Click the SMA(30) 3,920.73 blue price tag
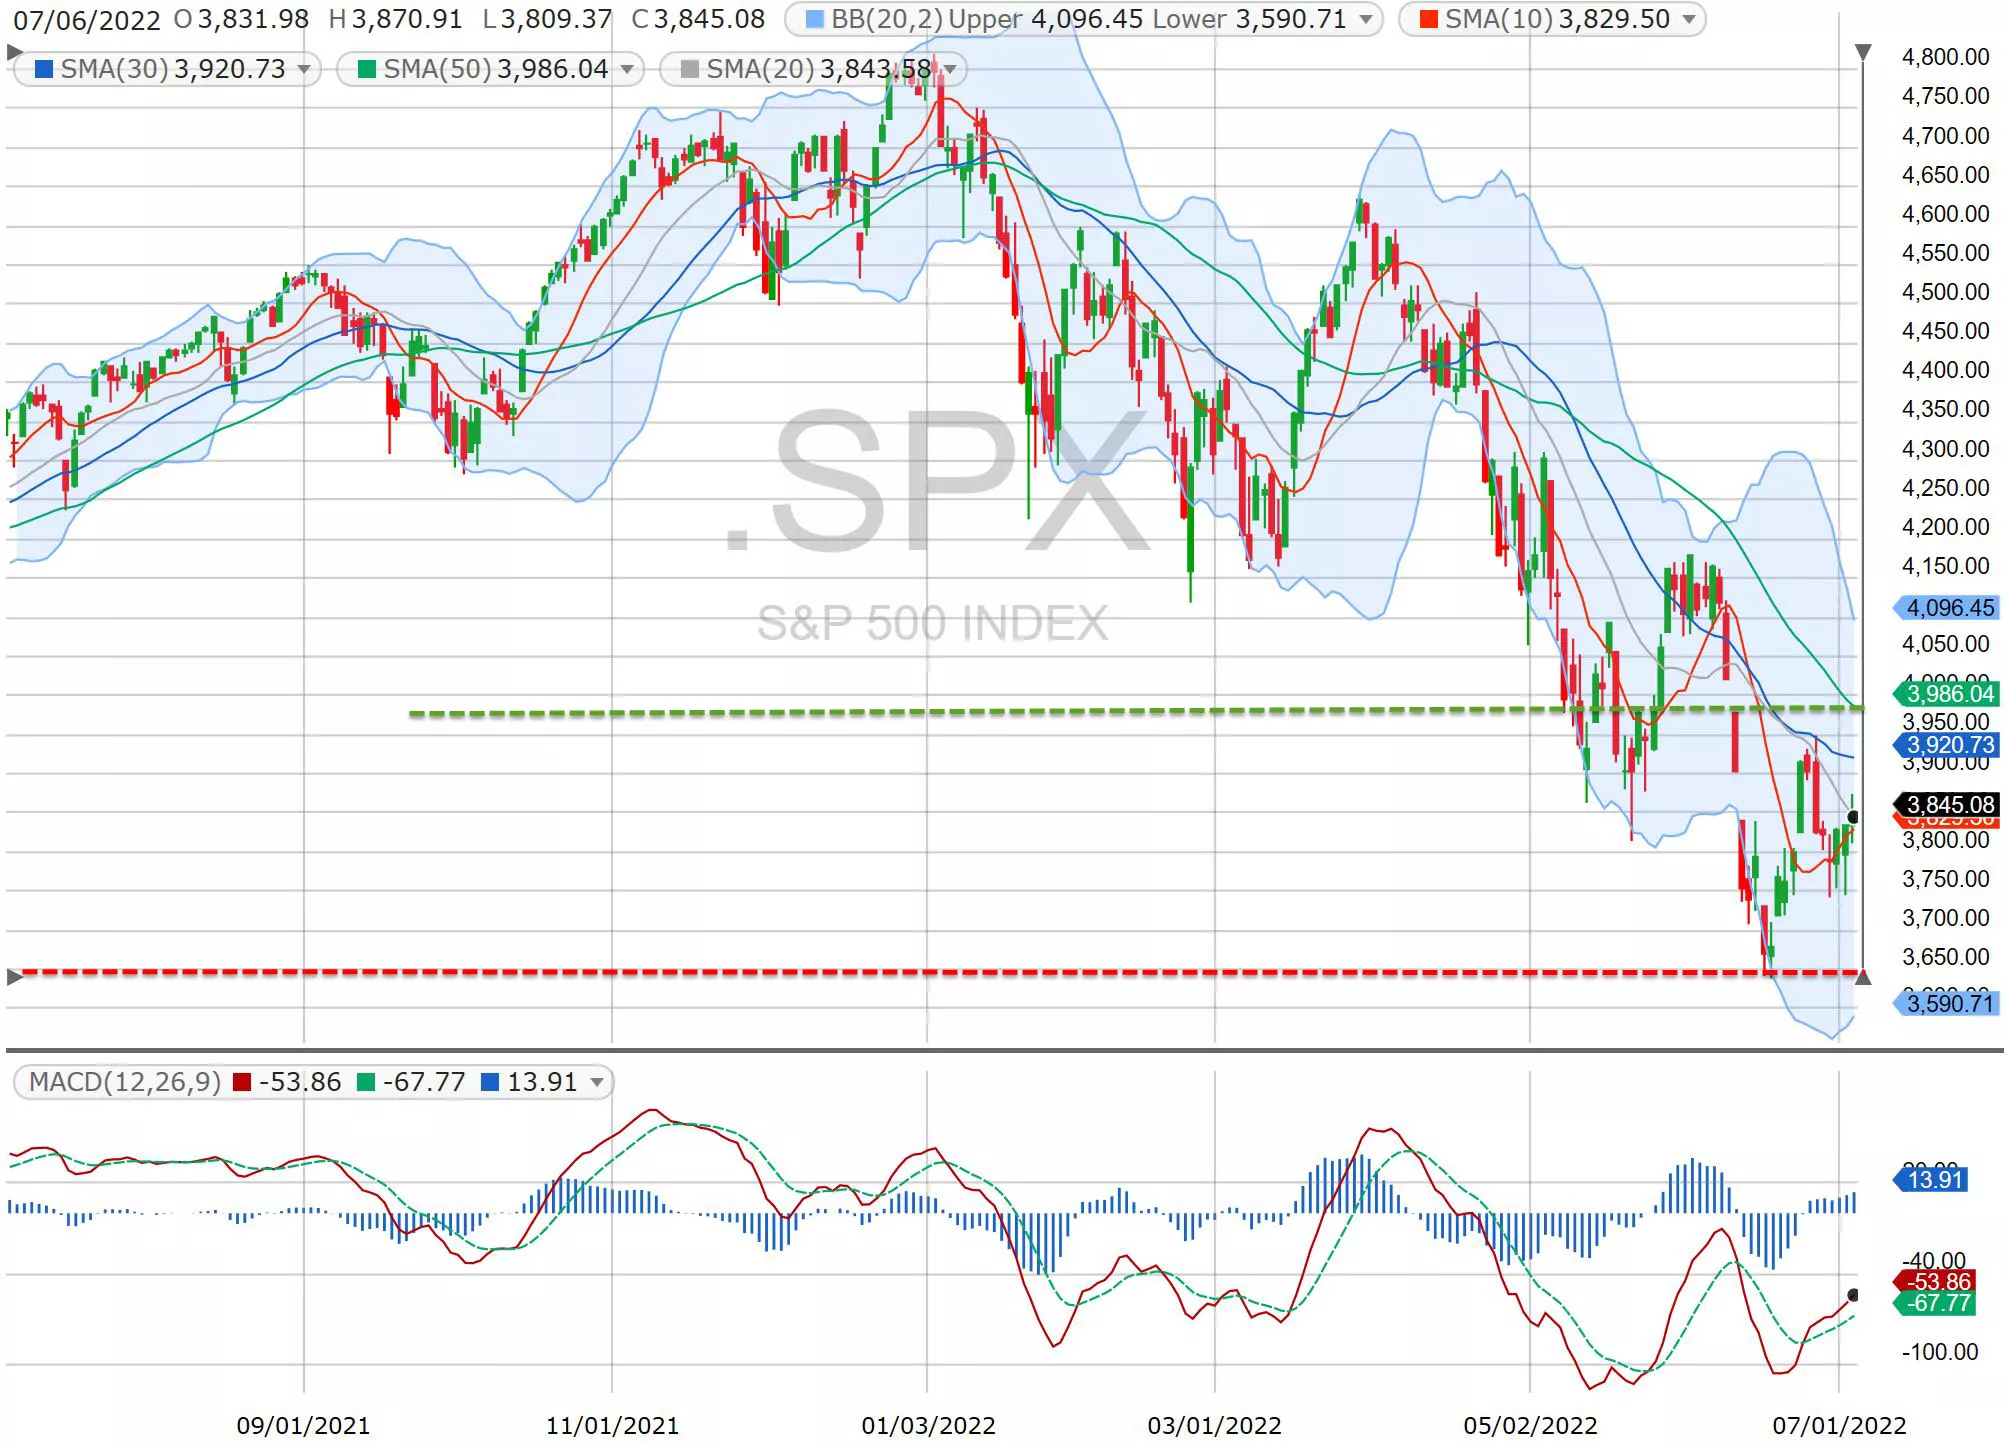 point(1946,745)
